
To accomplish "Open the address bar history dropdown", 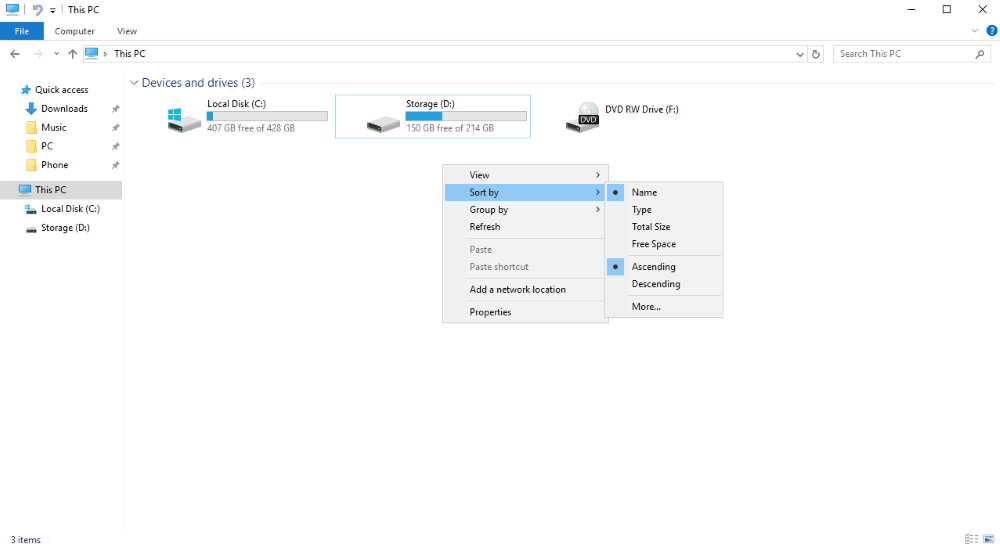I will pos(800,54).
